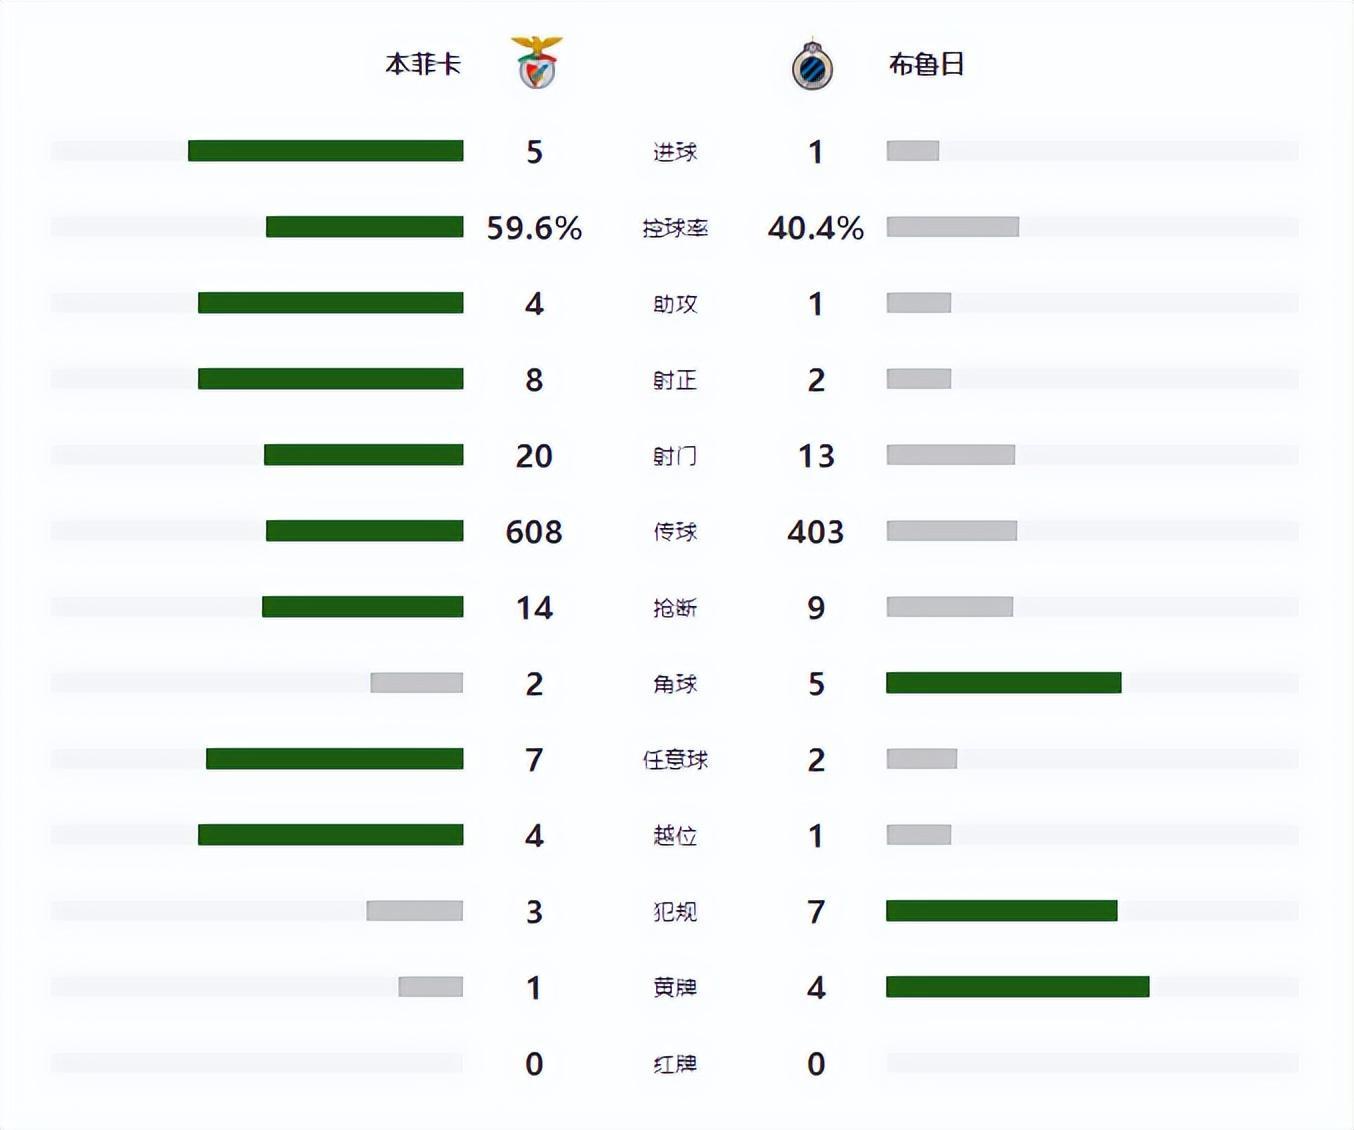Image resolution: width=1354 pixels, height=1130 pixels.
Task: Click the 红牌 red cards label
Action: (x=675, y=1064)
